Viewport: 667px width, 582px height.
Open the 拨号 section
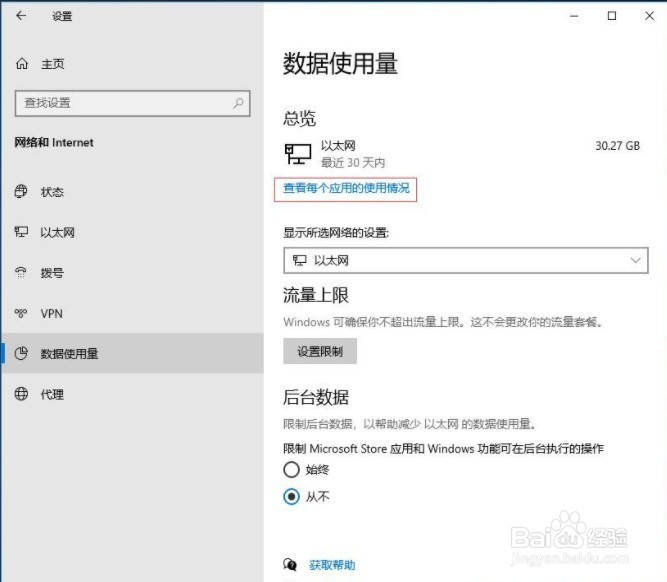[x=132, y=273]
